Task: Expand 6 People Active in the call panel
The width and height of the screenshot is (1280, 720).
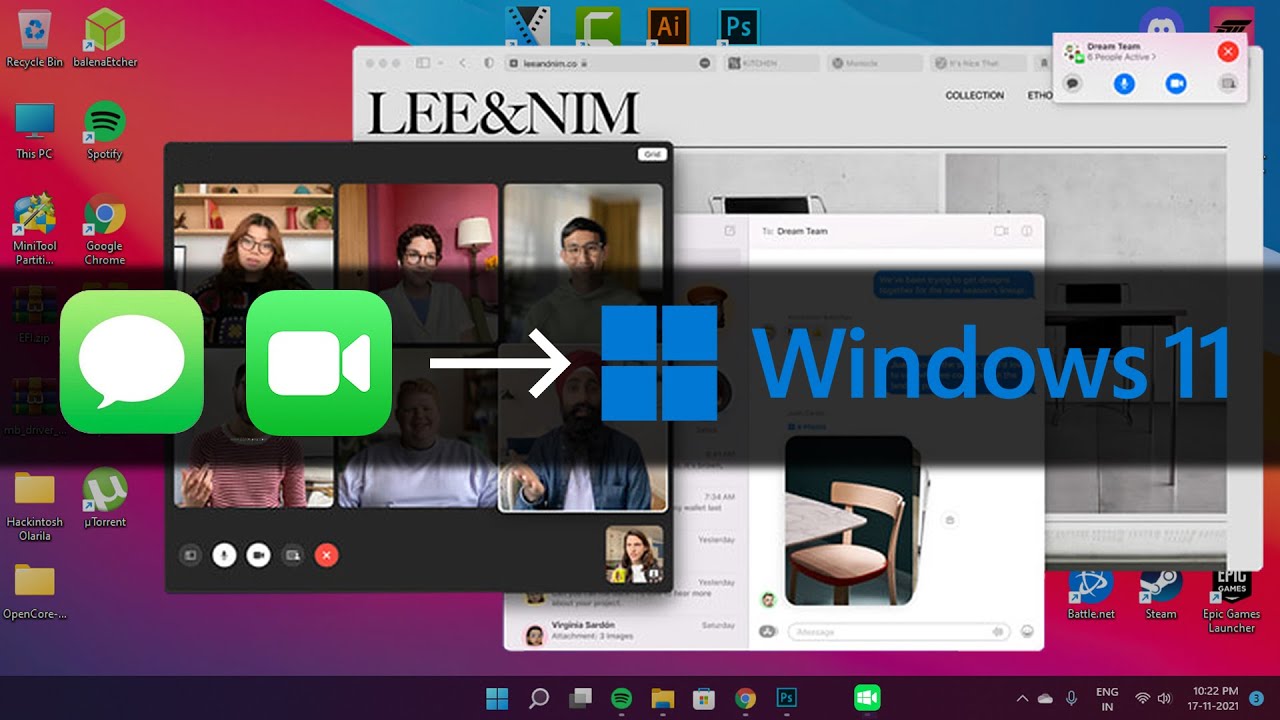Action: click(x=1121, y=57)
